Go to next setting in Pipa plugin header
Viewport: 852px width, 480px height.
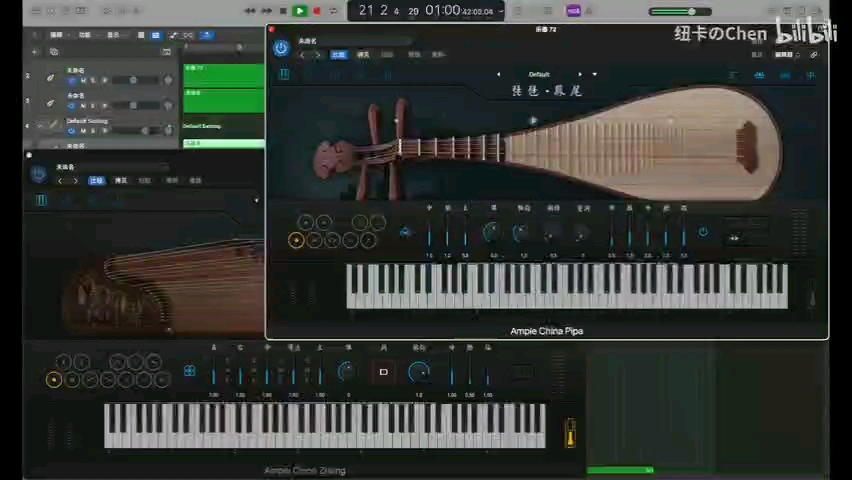pos(318,55)
